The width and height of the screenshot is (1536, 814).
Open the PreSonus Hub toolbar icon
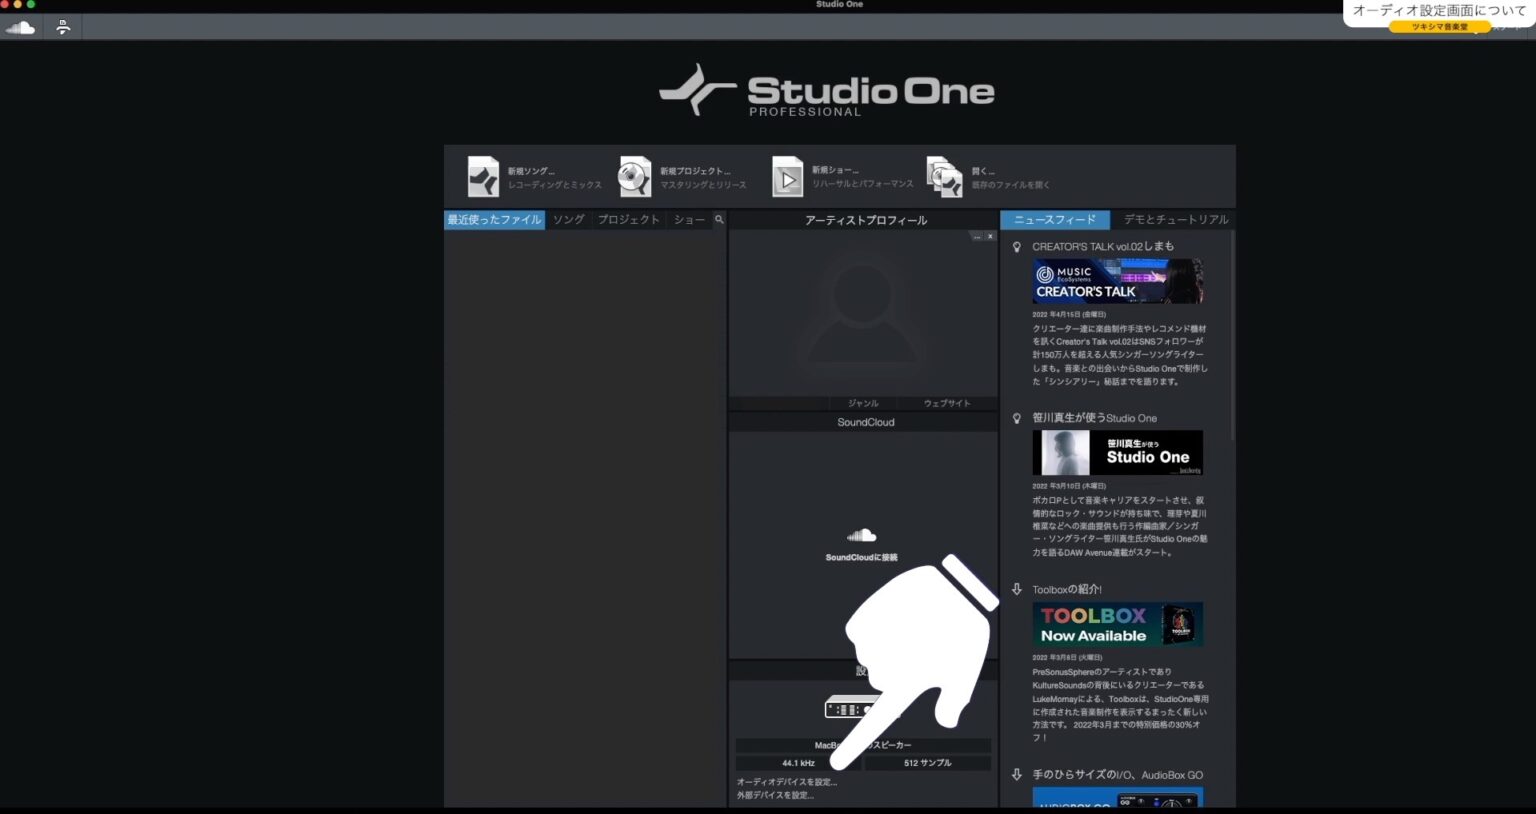pyautogui.click(x=62, y=27)
